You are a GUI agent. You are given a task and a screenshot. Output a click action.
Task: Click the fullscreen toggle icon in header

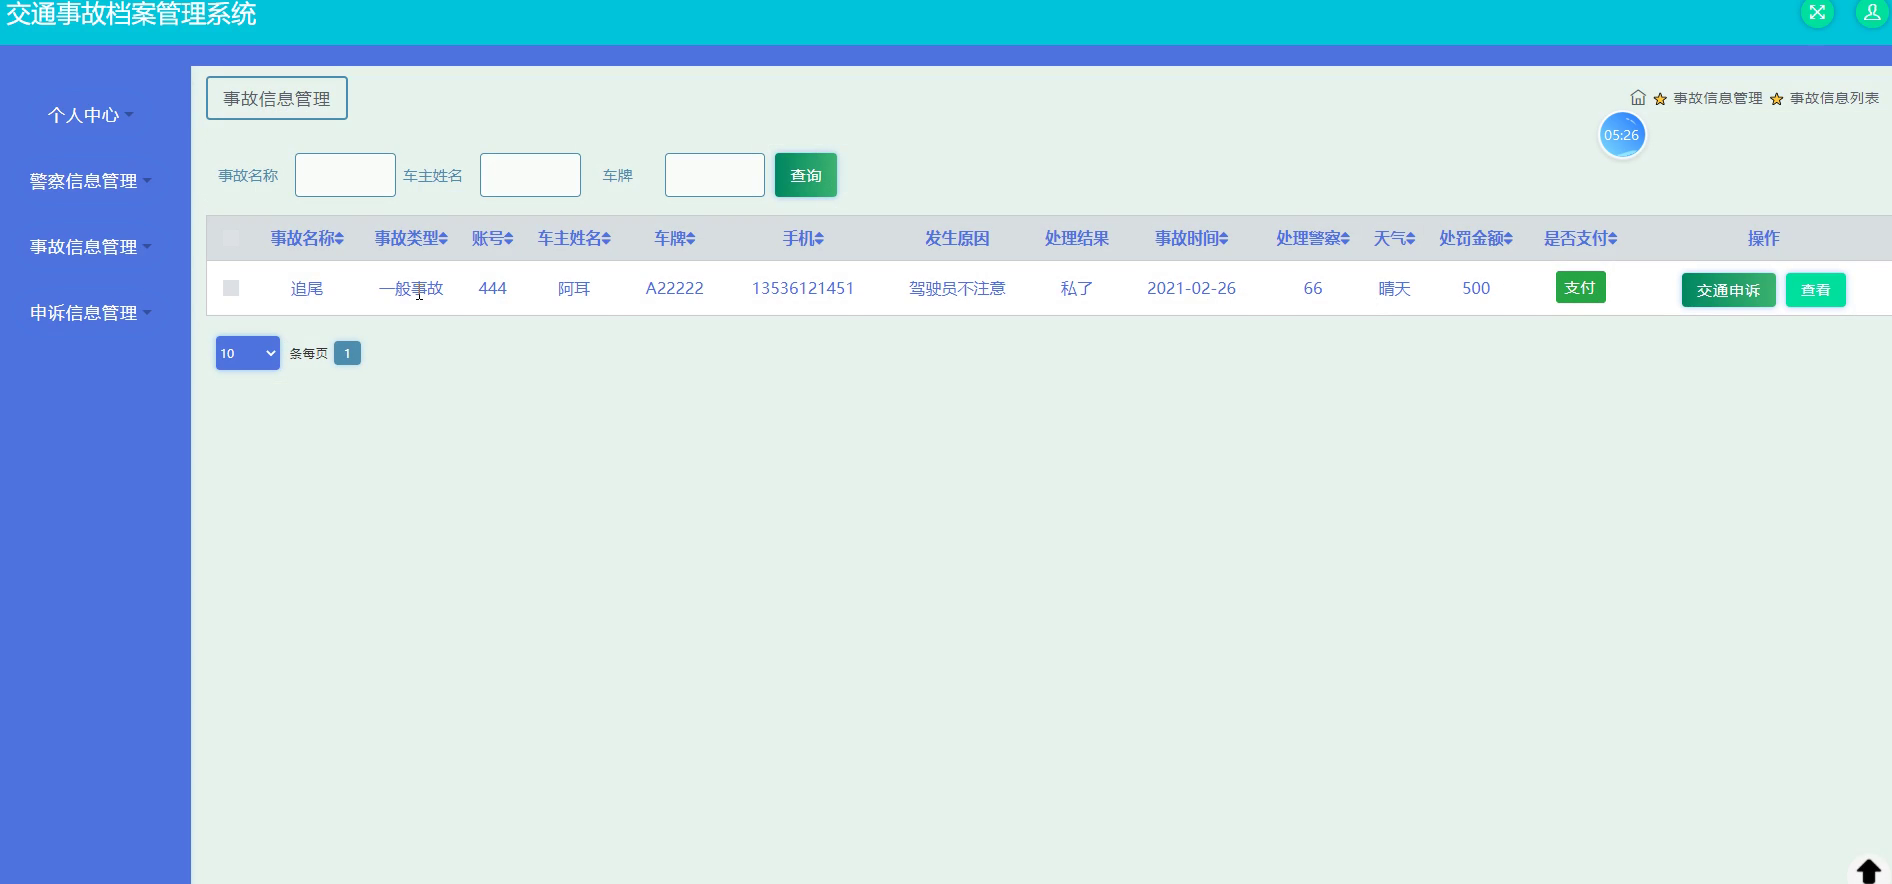1817,12
